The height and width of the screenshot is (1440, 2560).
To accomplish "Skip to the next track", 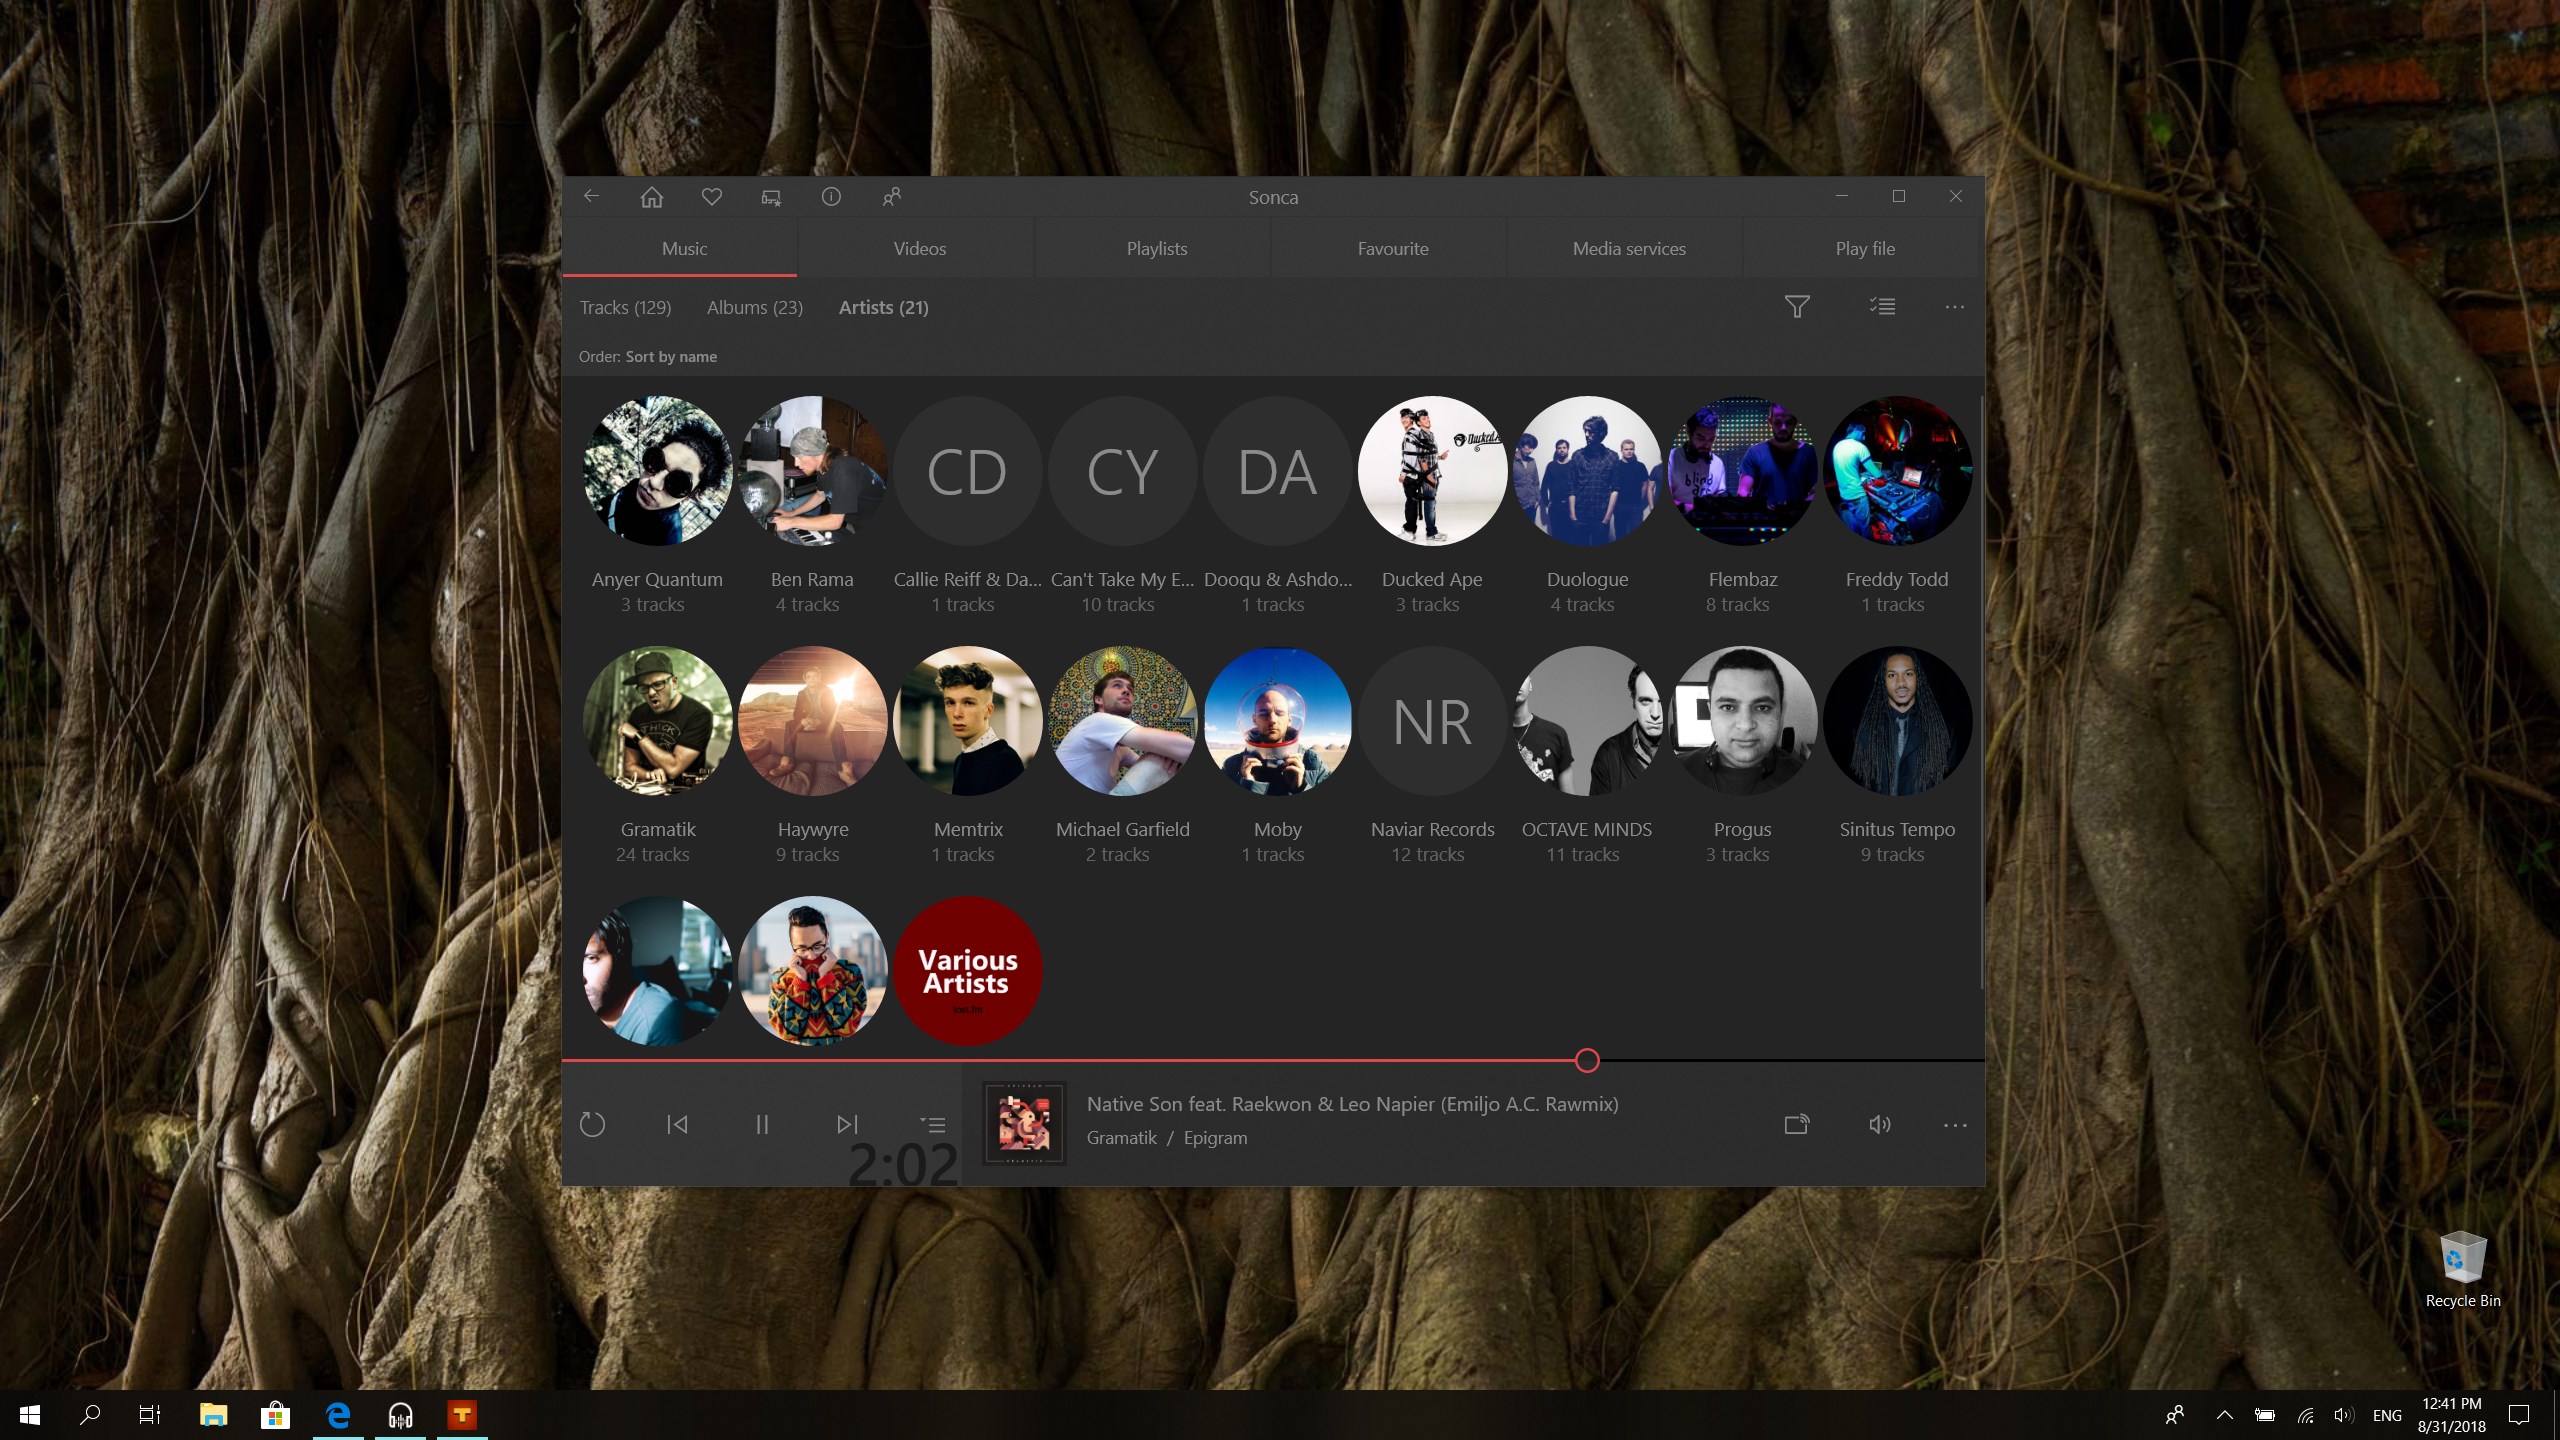I will click(x=847, y=1124).
